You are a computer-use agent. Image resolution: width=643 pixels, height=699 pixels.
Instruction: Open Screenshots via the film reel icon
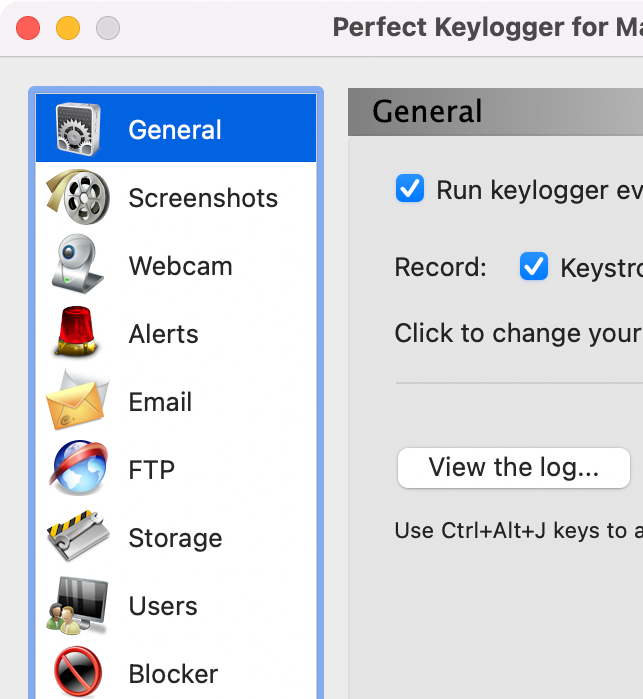tap(78, 197)
